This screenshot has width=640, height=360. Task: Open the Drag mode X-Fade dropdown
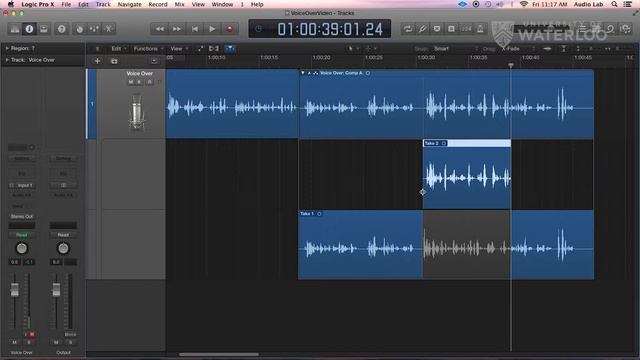tap(519, 49)
